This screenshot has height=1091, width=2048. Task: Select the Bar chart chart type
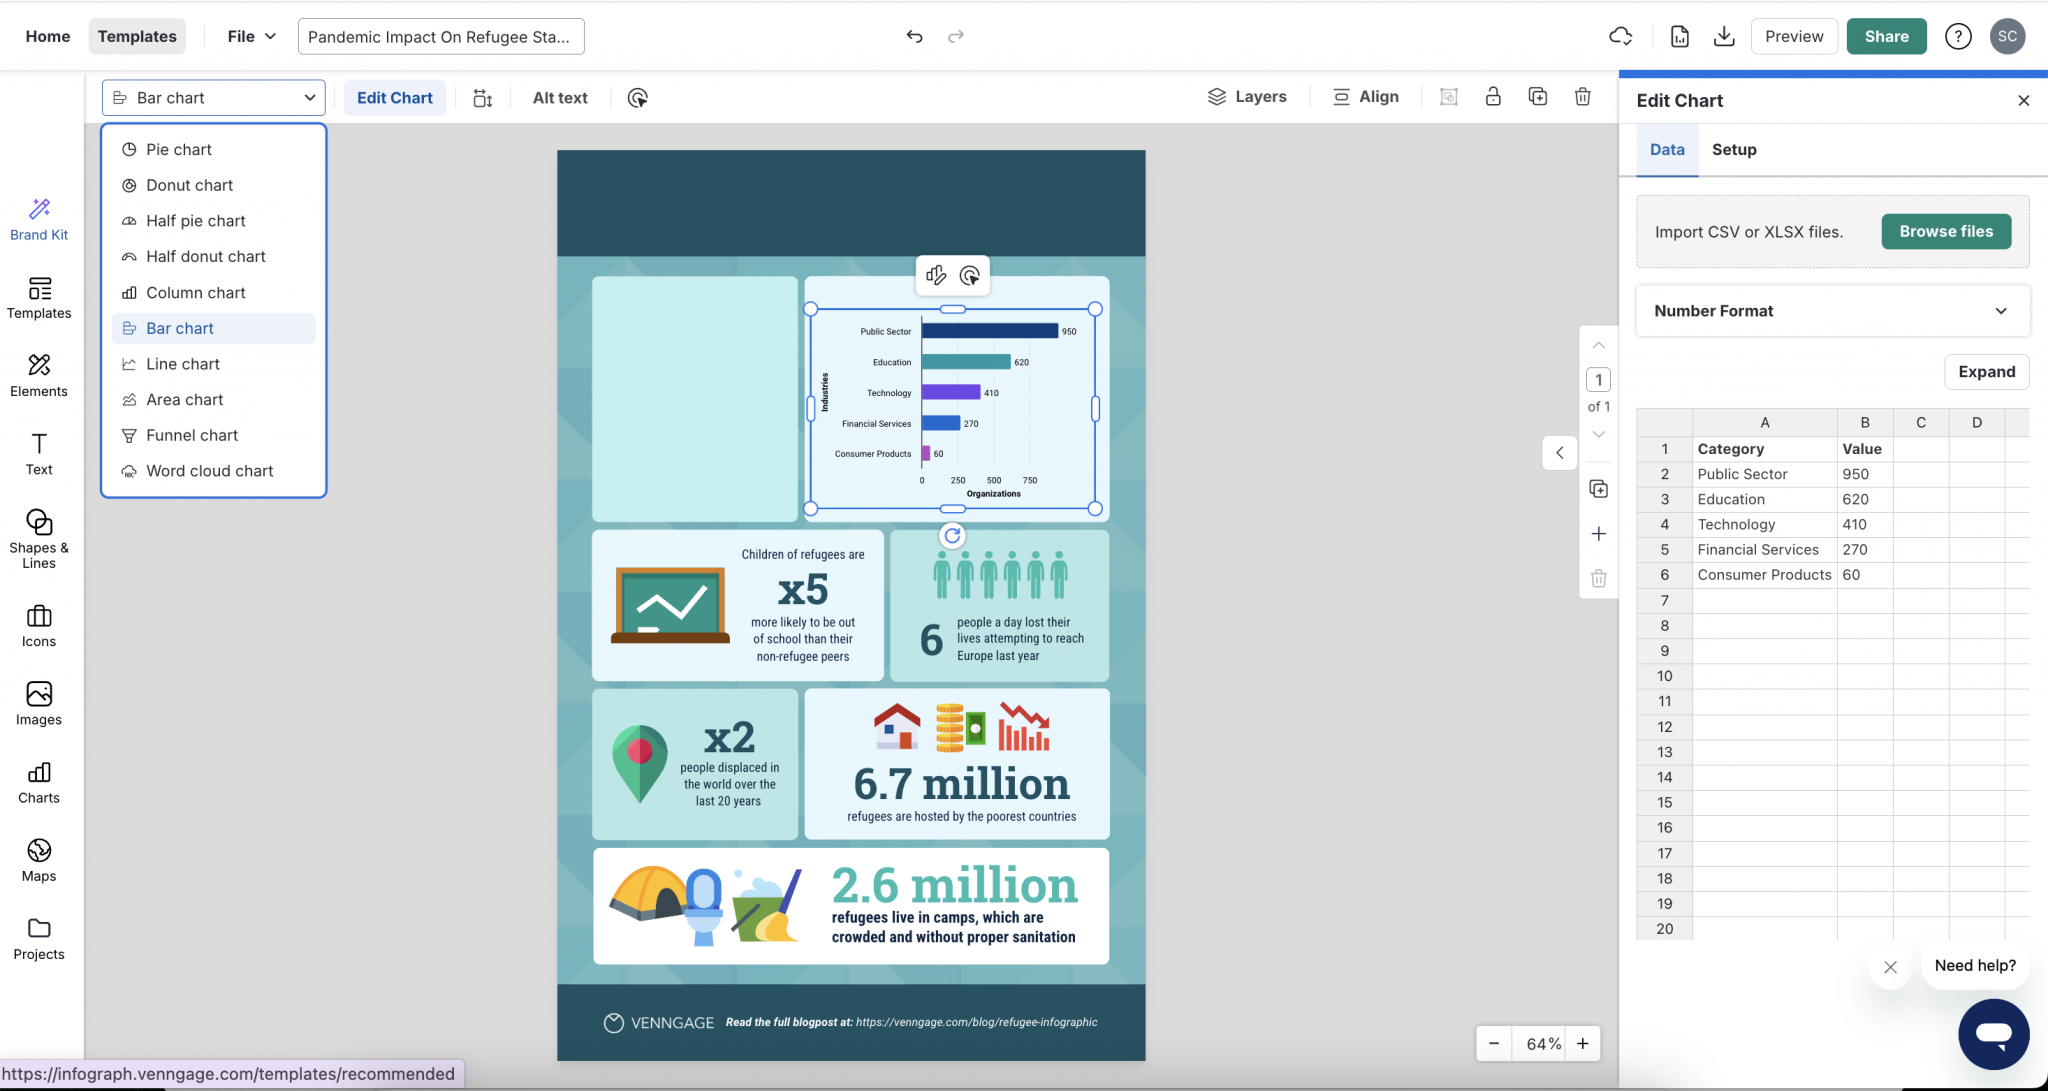coord(181,328)
